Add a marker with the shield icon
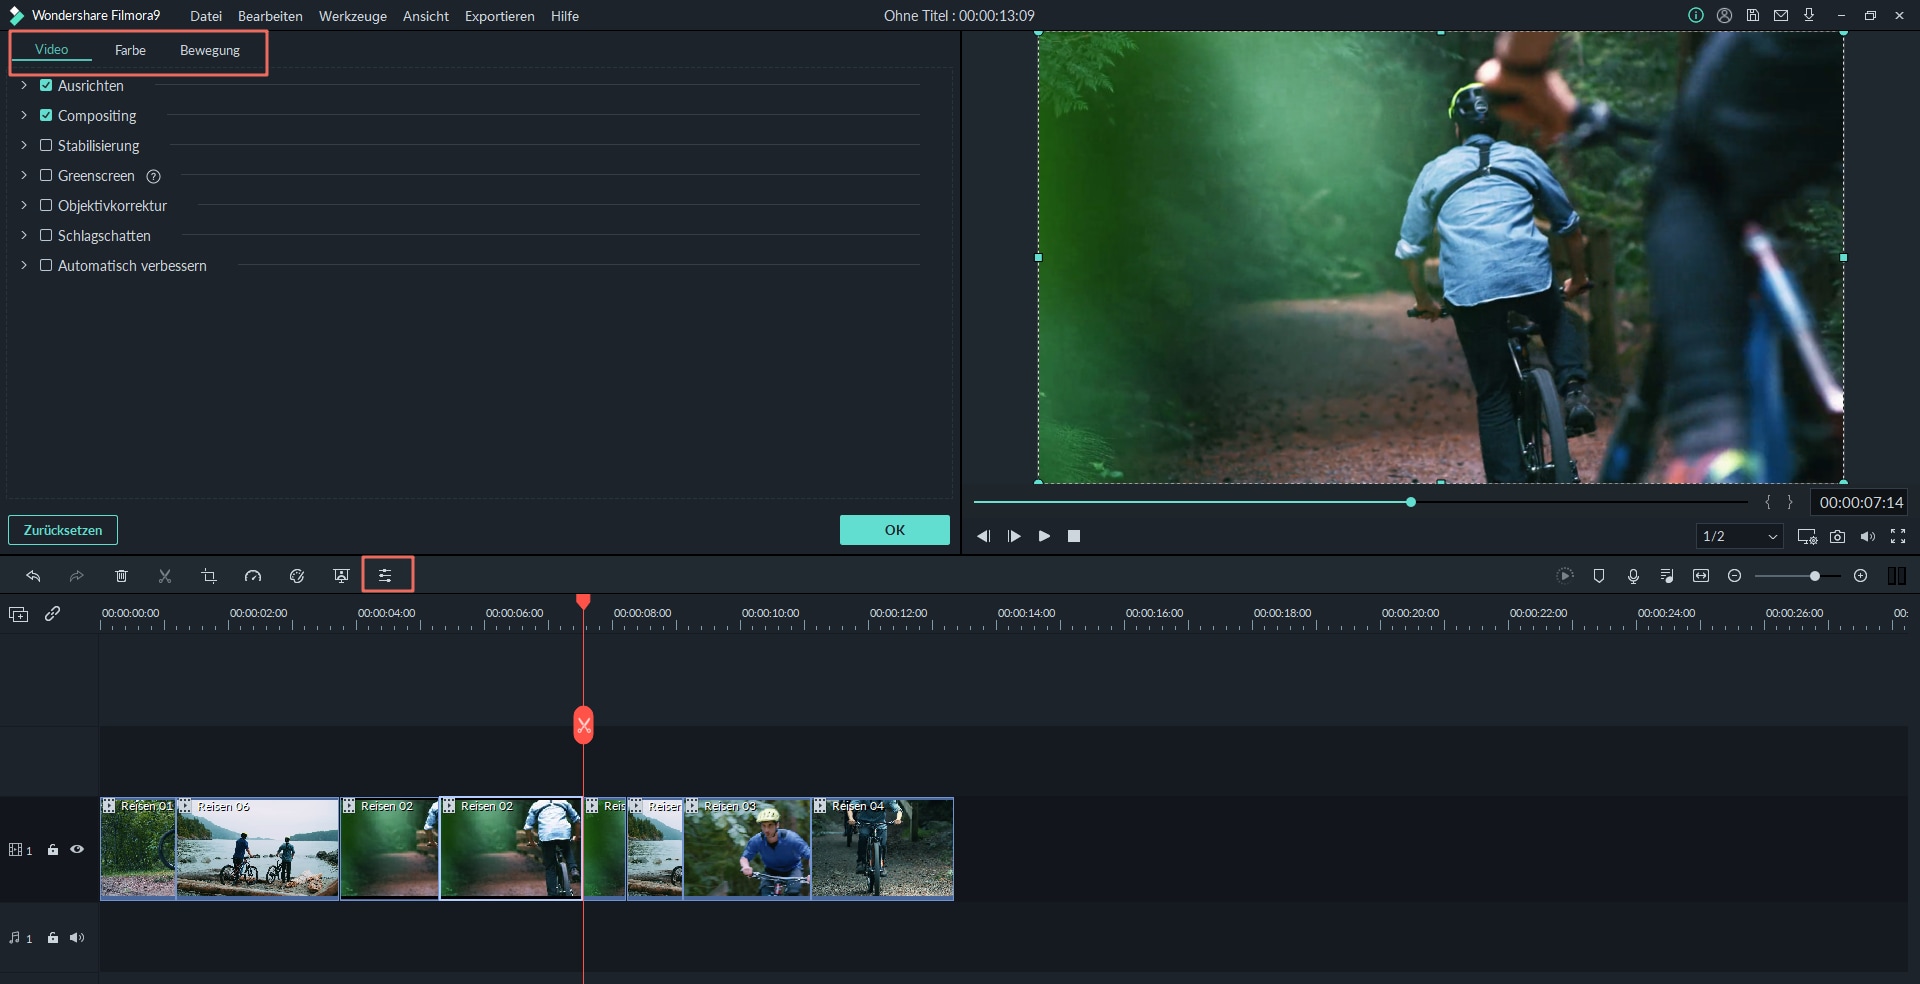 coord(1599,576)
